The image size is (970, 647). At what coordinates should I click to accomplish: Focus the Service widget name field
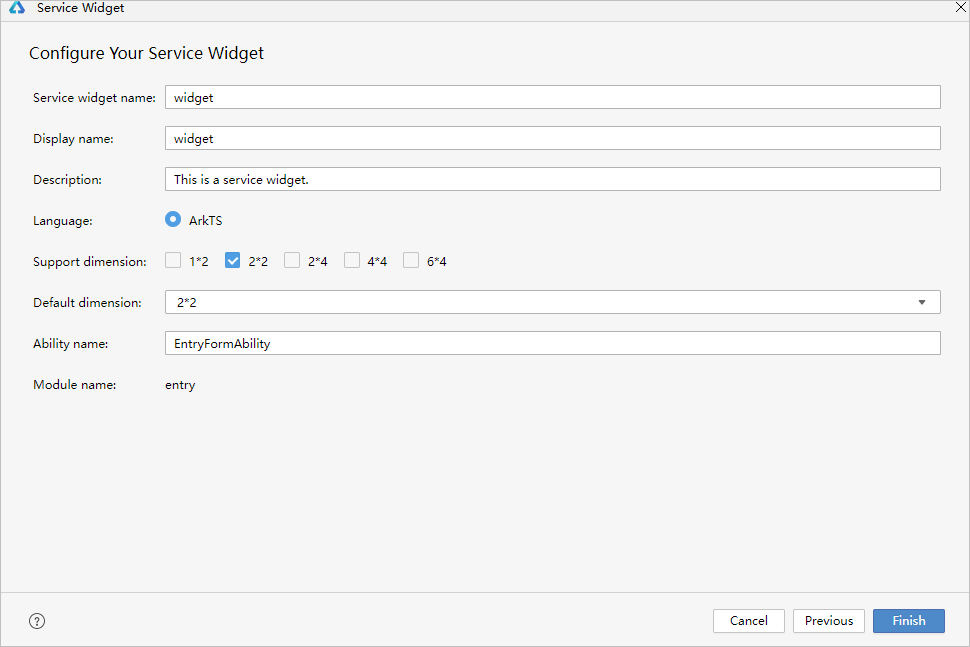coord(552,97)
